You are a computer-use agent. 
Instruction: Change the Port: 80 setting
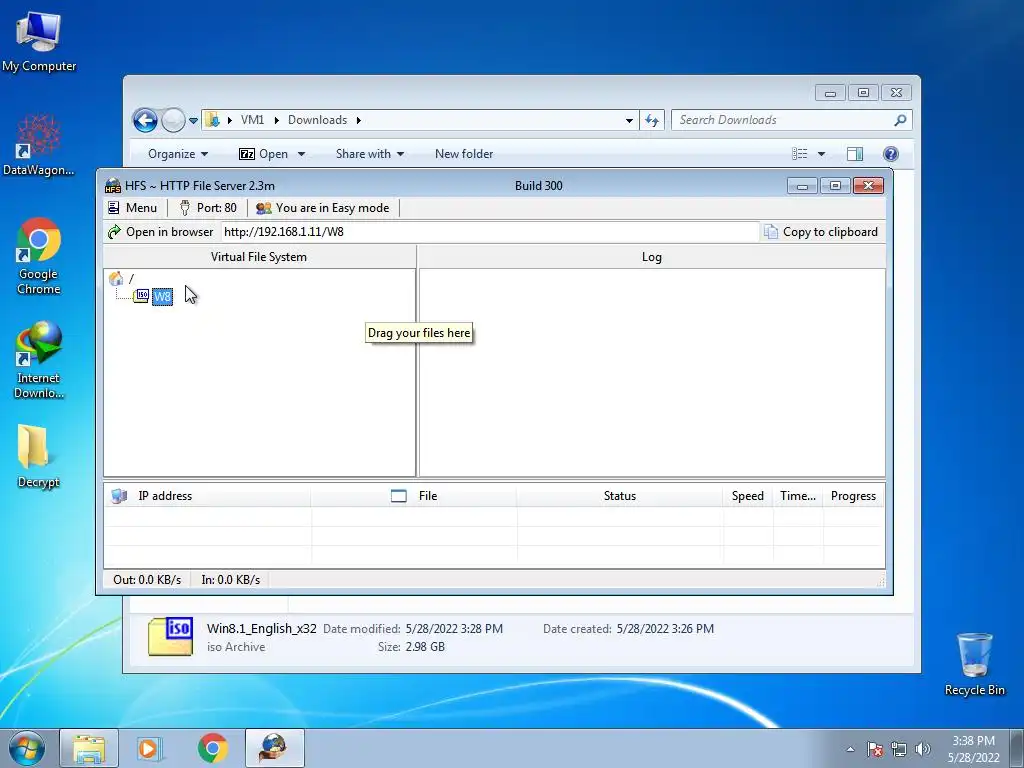[x=208, y=208]
